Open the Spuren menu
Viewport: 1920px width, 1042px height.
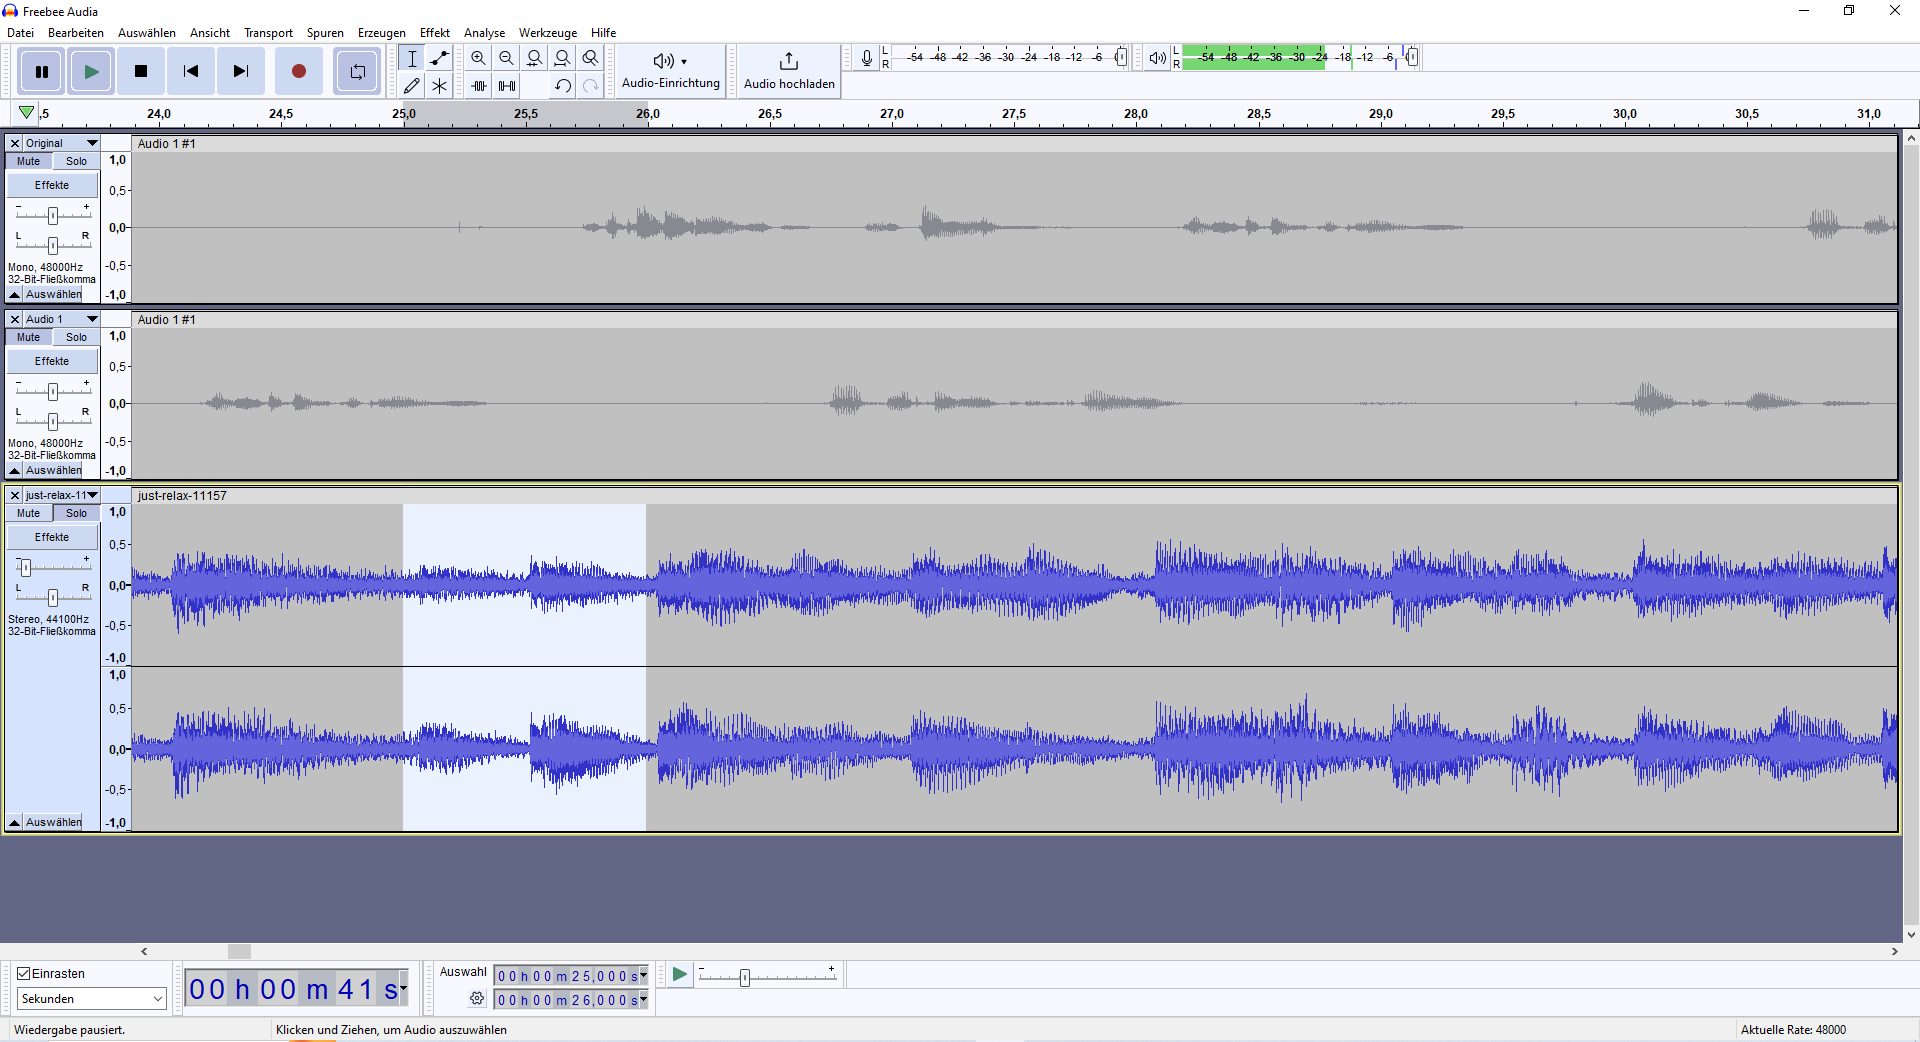click(x=325, y=33)
